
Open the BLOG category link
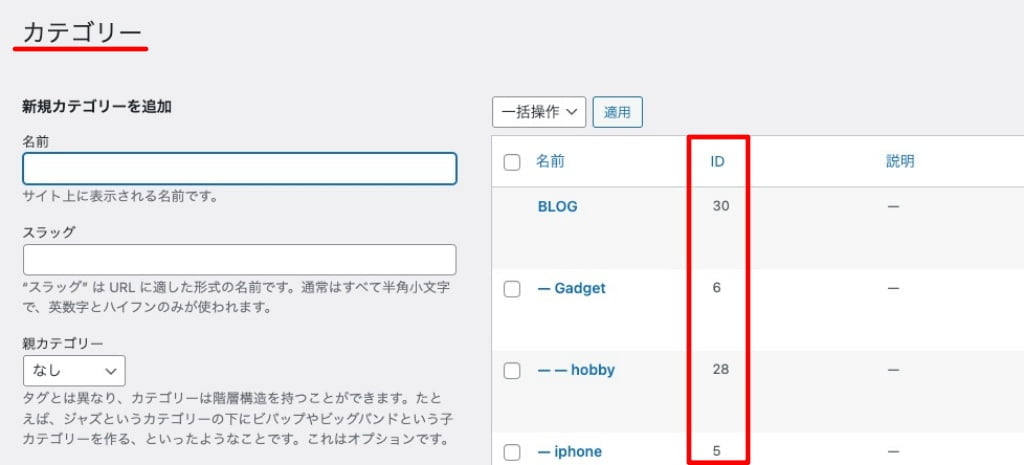coord(558,207)
